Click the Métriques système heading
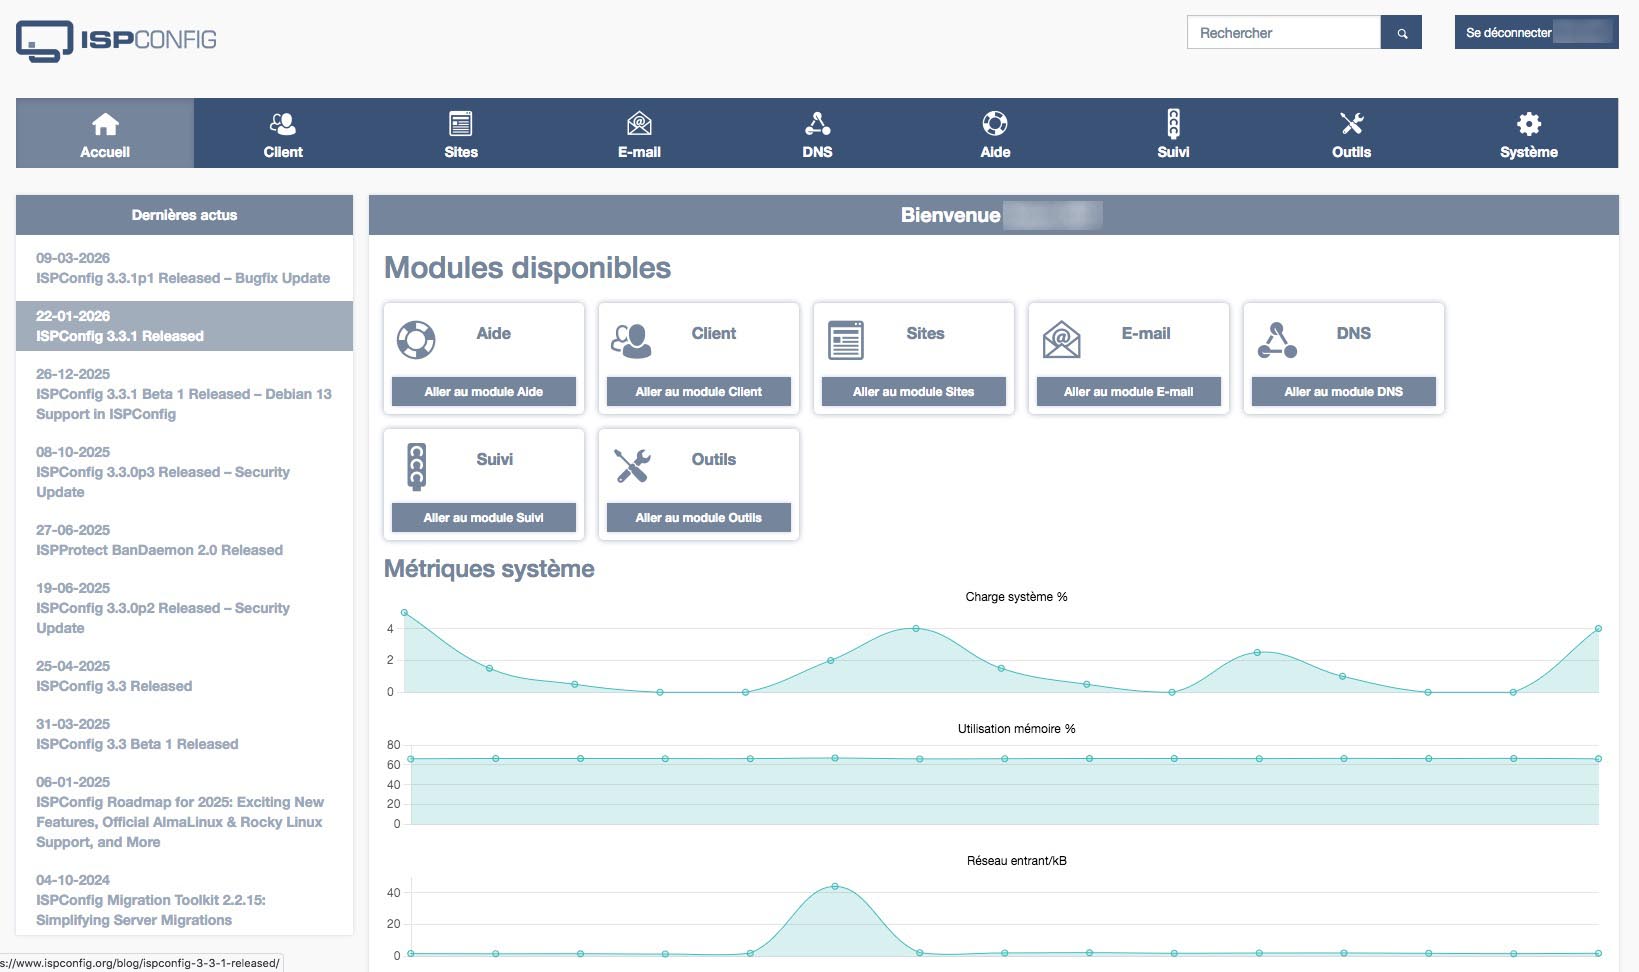 pos(489,569)
